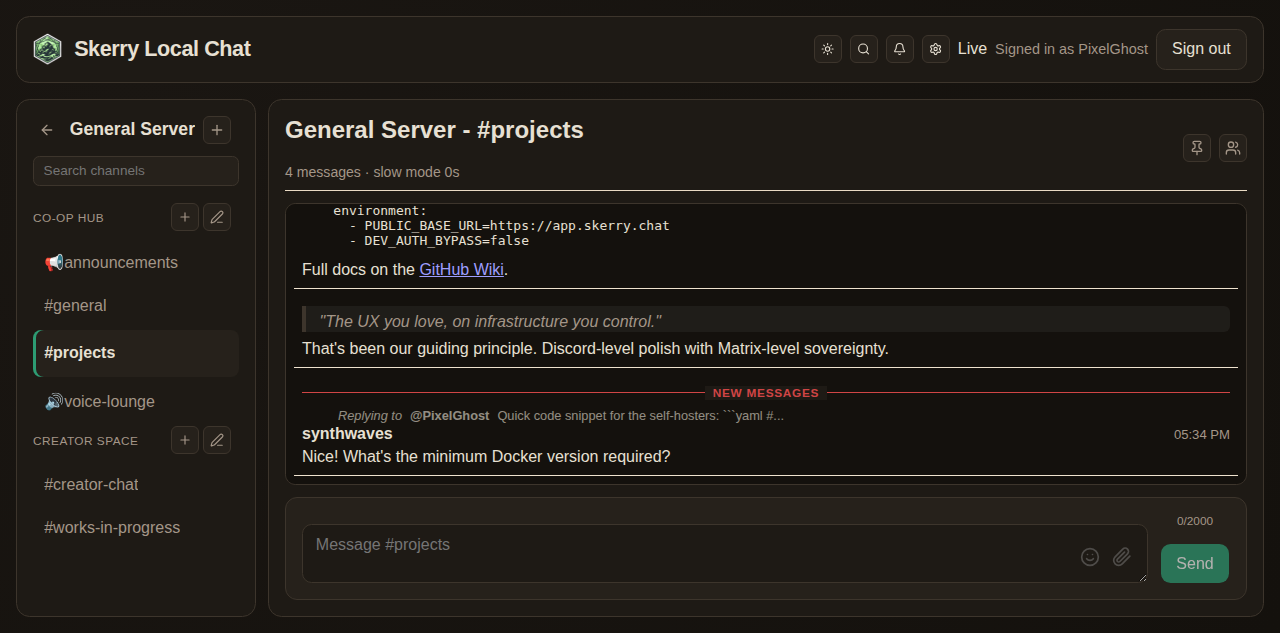Jump to the replied @PixelGhost message preview
Image resolution: width=1280 pixels, height=633 pixels.
click(561, 416)
